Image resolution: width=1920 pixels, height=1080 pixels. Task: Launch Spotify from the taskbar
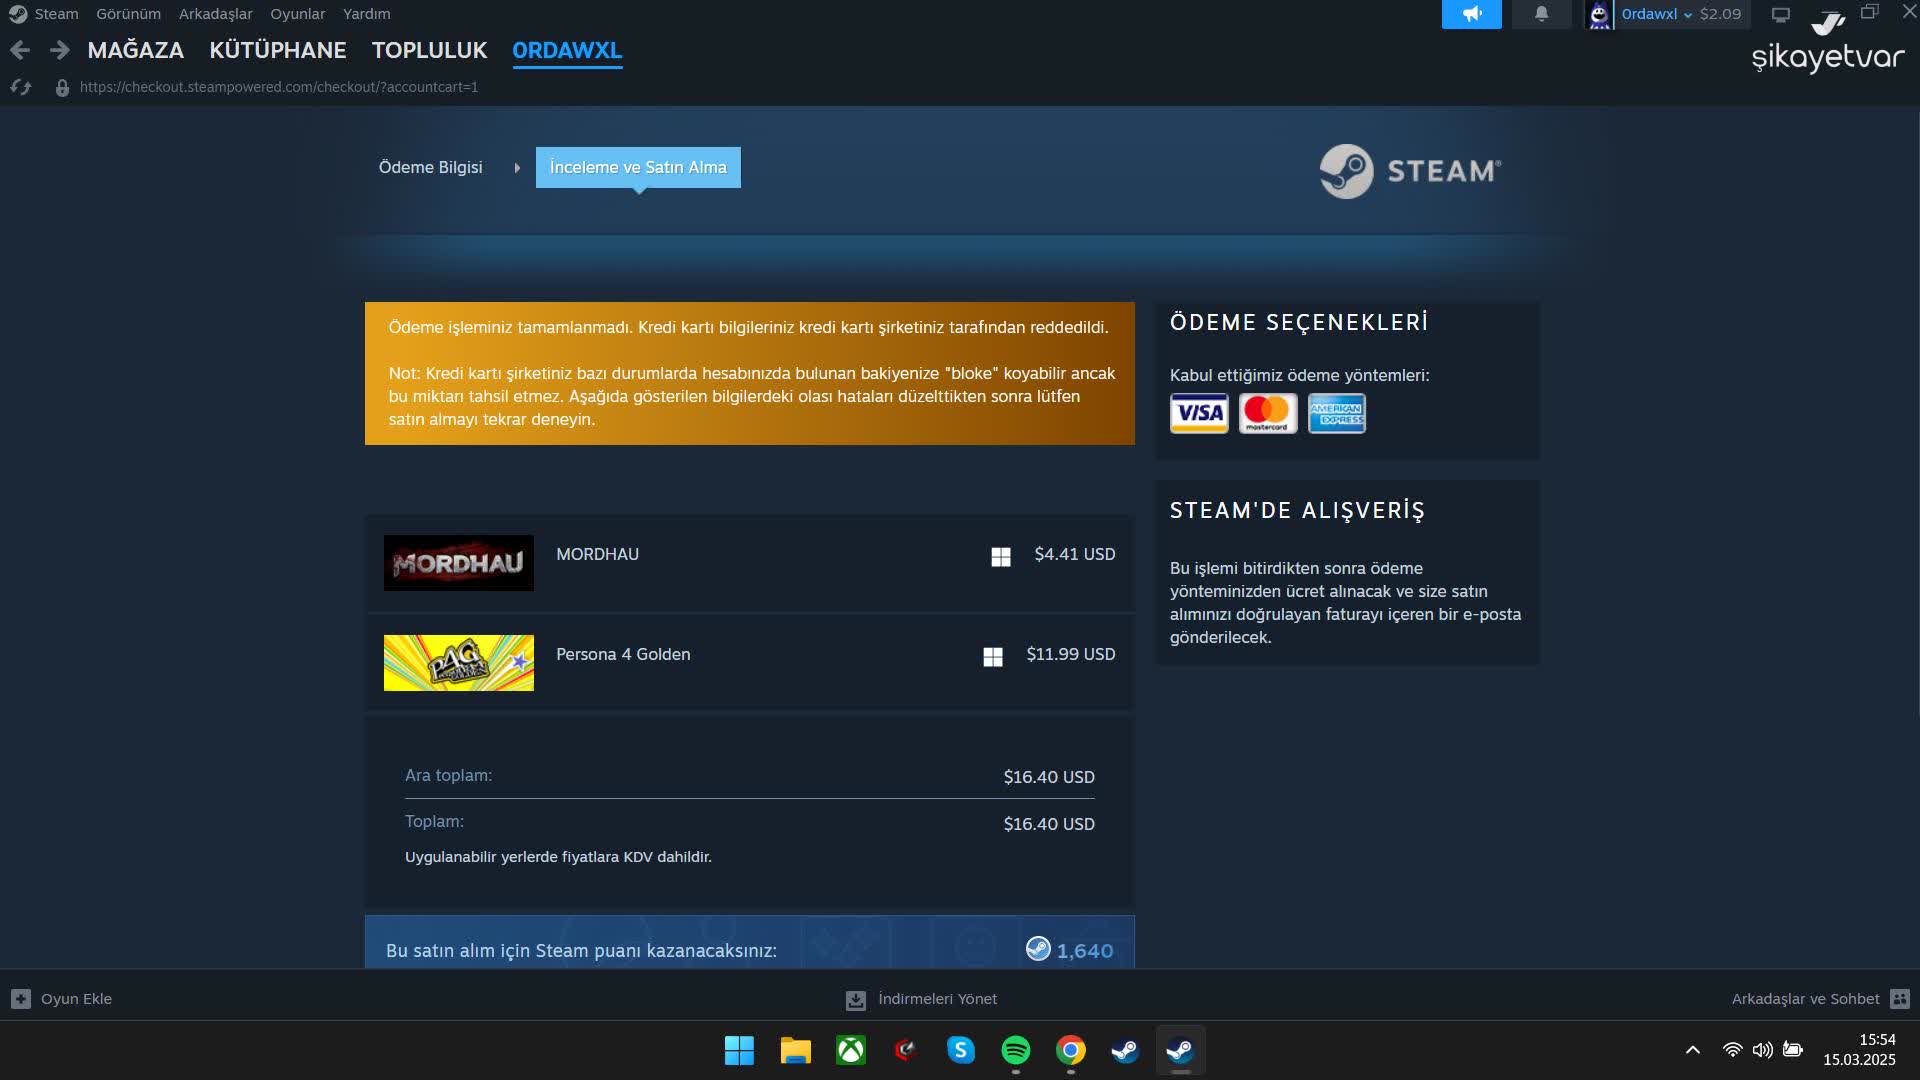point(1015,1050)
